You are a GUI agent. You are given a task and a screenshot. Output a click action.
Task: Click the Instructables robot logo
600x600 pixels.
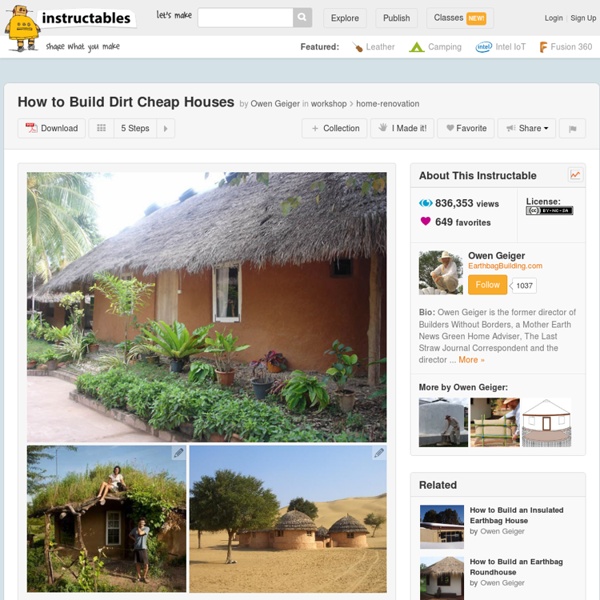pyautogui.click(x=22, y=29)
